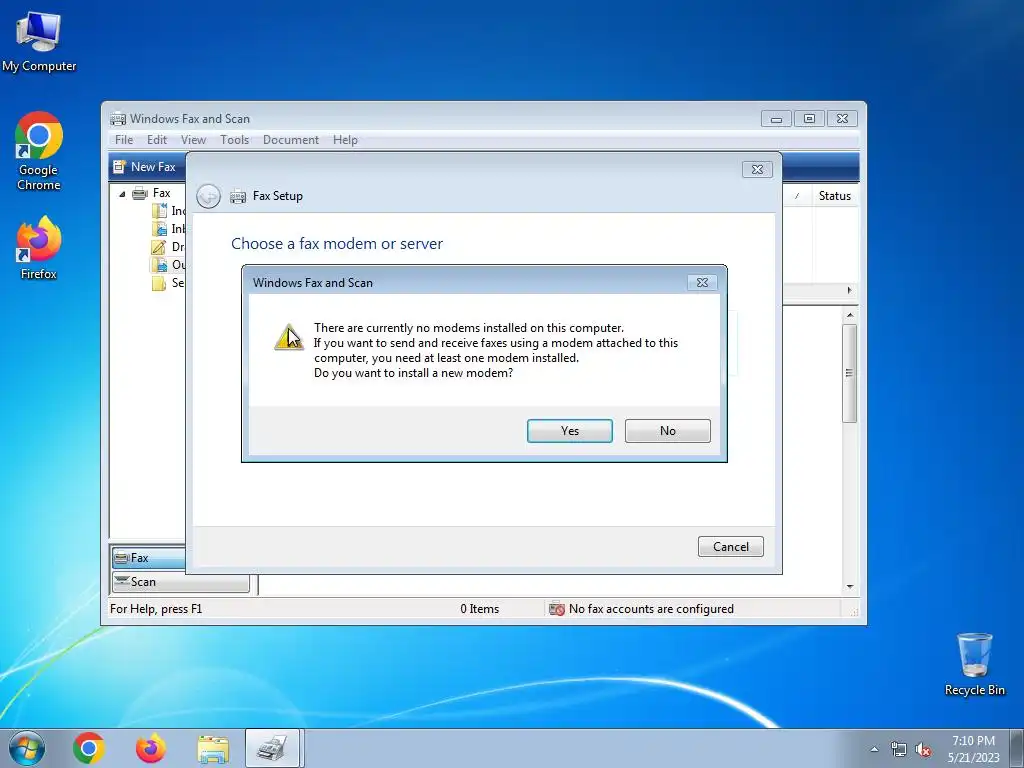Open My Computer desktop icon

tap(39, 41)
